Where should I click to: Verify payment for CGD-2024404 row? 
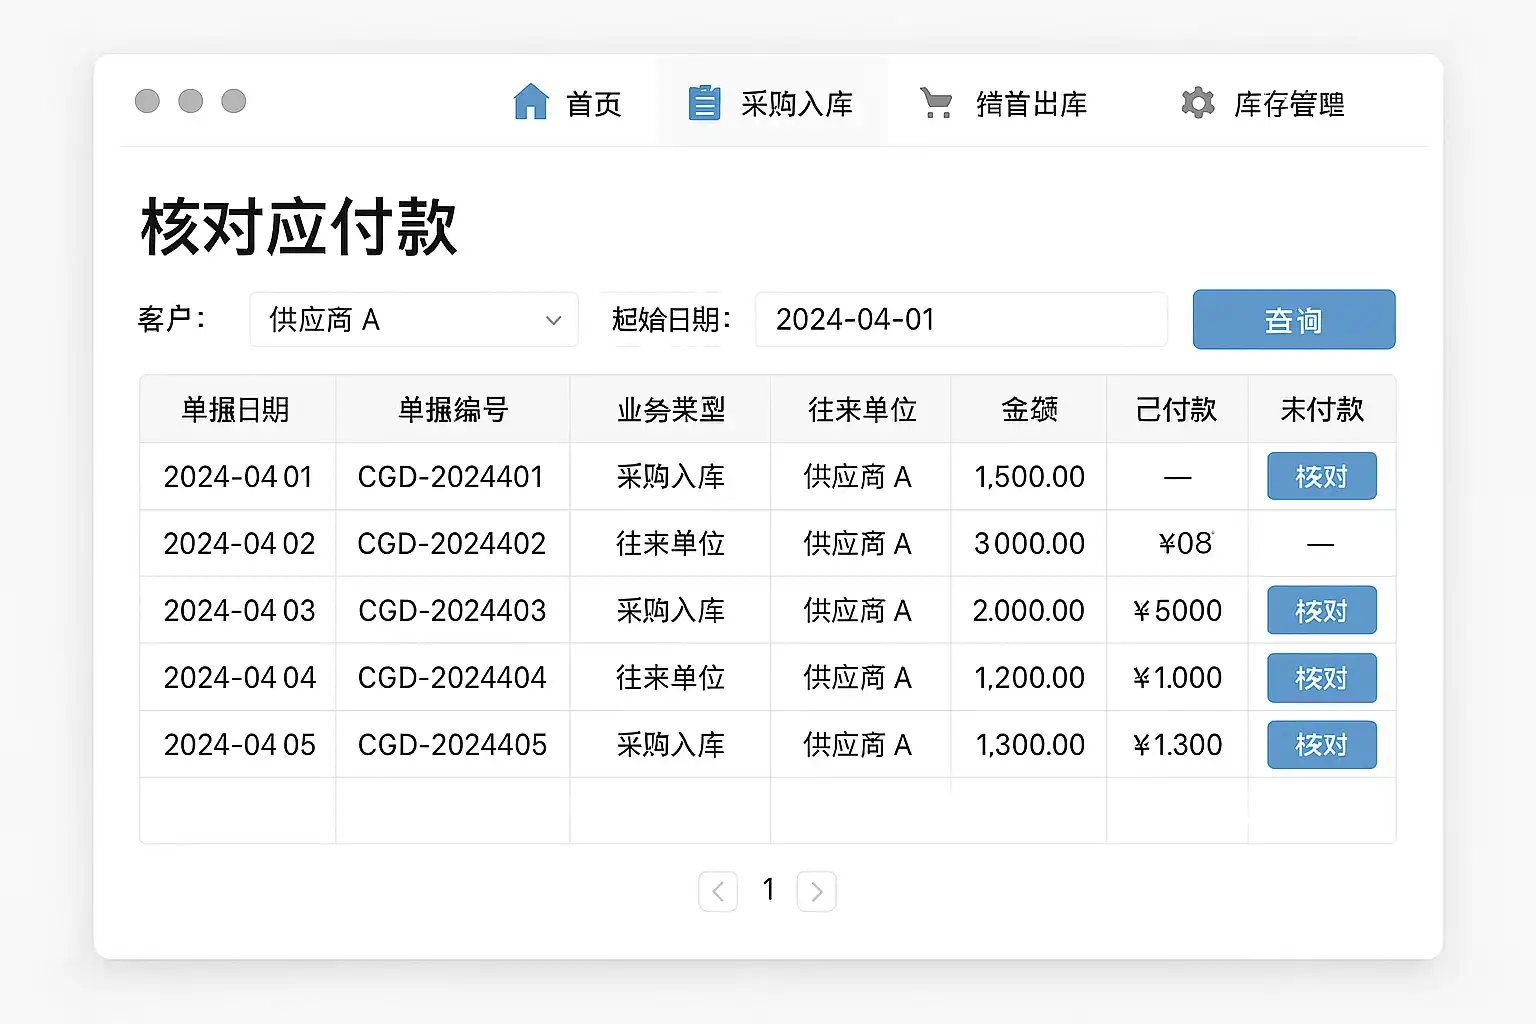[x=1321, y=678]
